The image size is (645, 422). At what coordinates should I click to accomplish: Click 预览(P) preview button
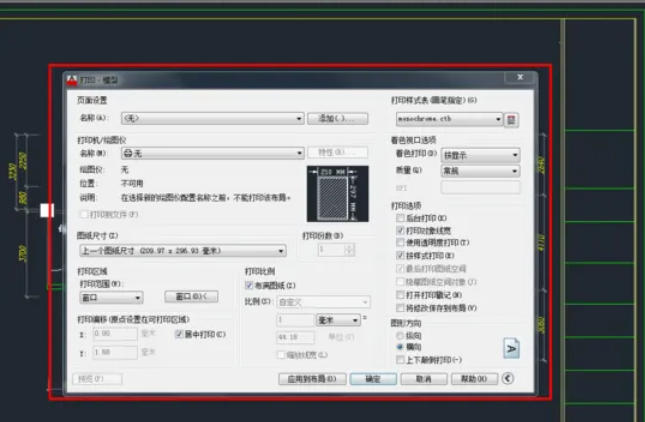coord(97,379)
